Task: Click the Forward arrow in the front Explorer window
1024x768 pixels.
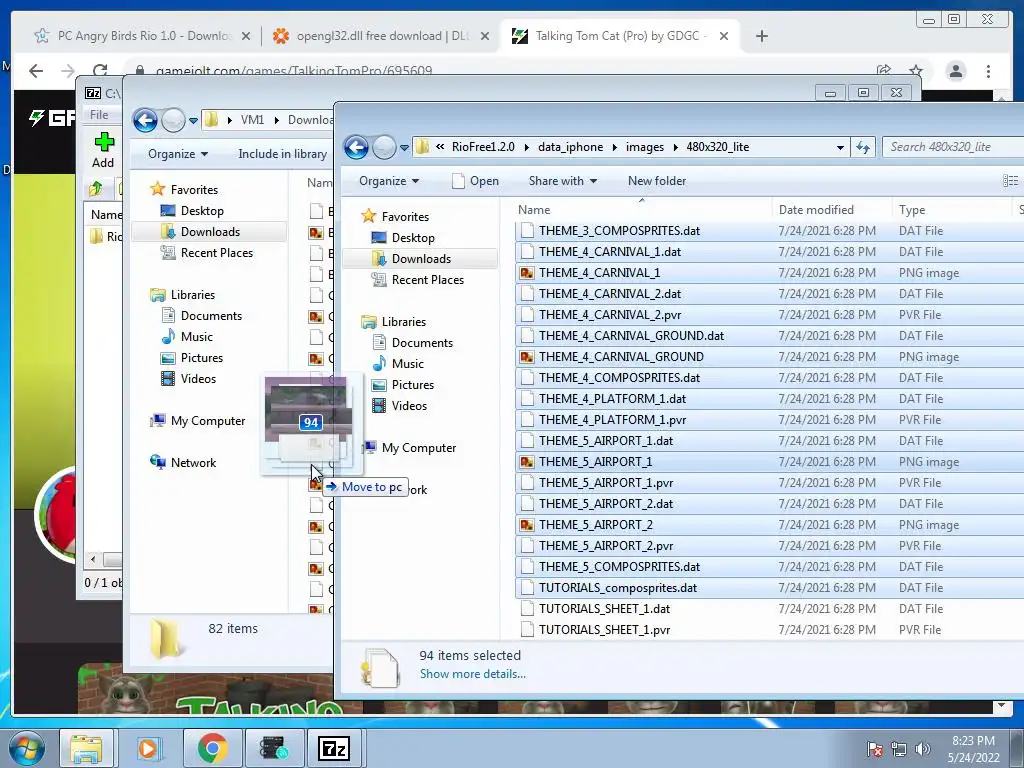Action: click(384, 147)
